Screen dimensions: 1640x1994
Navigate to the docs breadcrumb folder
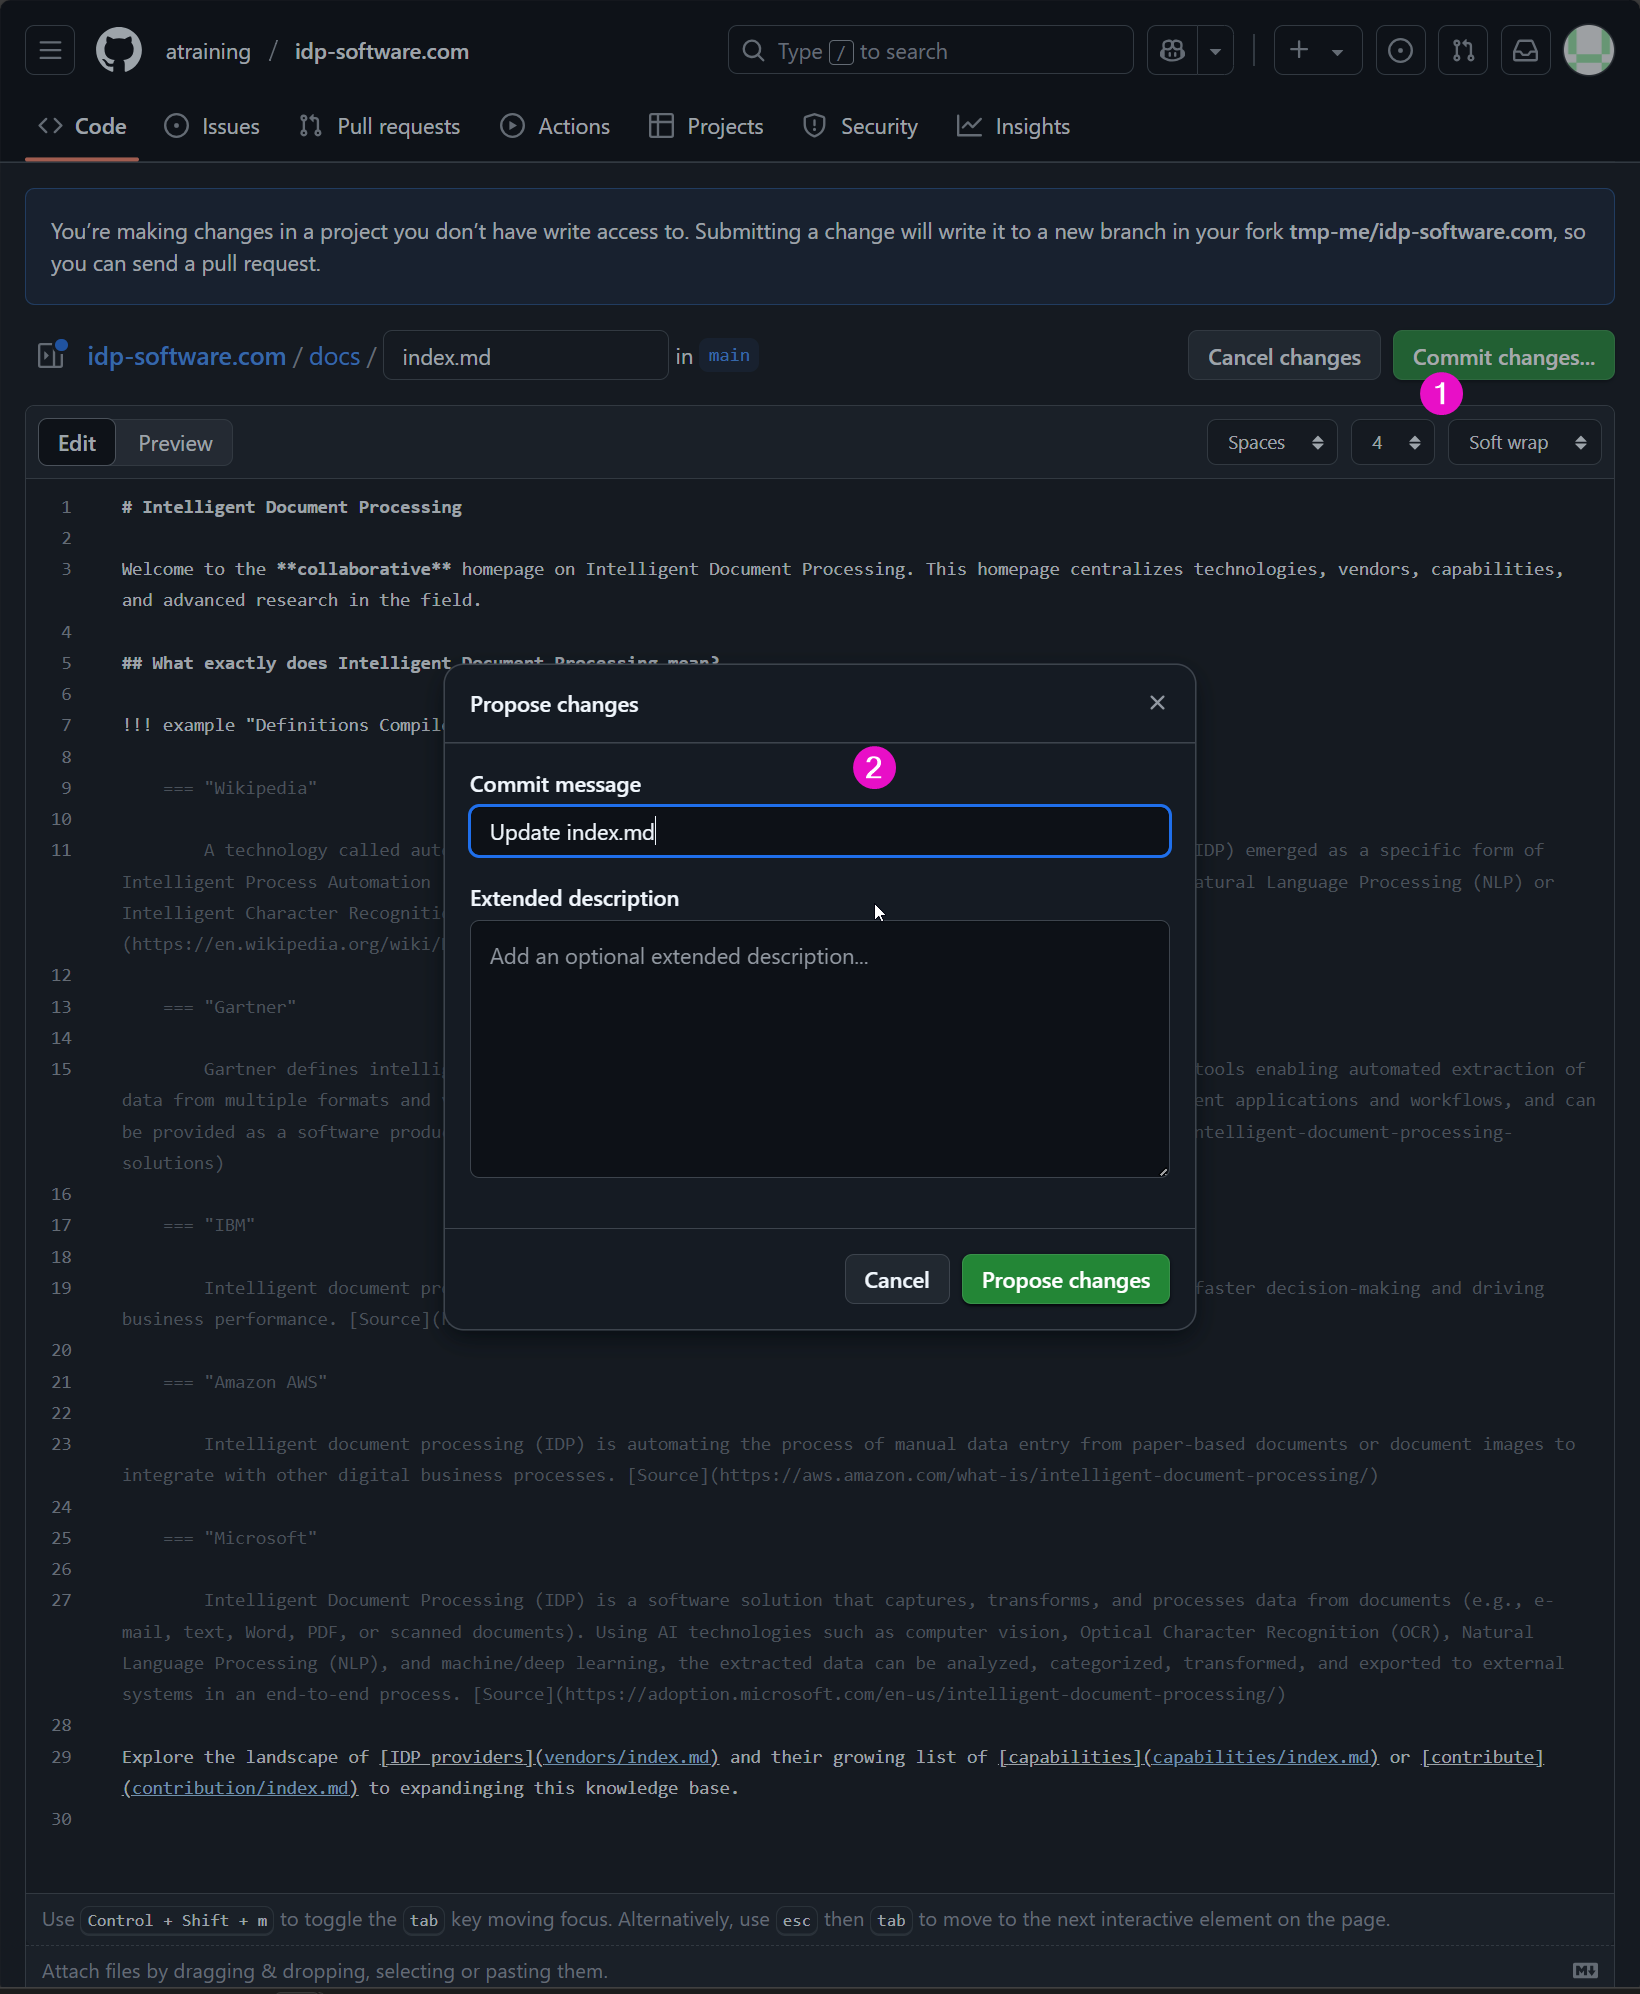(x=334, y=356)
